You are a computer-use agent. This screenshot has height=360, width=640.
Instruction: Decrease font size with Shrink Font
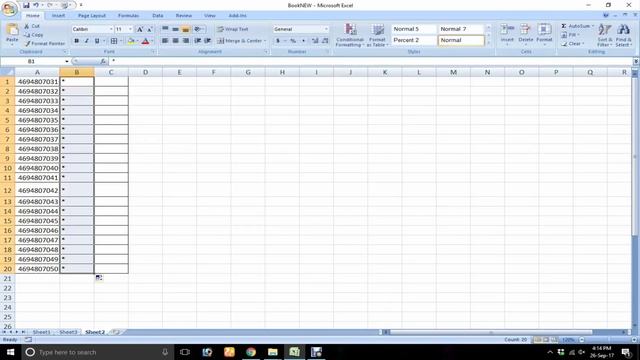tap(149, 29)
